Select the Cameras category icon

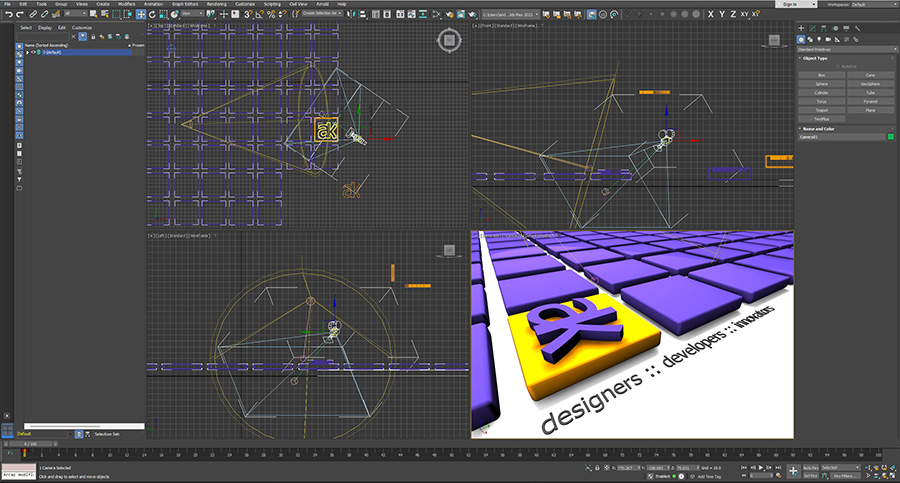828,40
